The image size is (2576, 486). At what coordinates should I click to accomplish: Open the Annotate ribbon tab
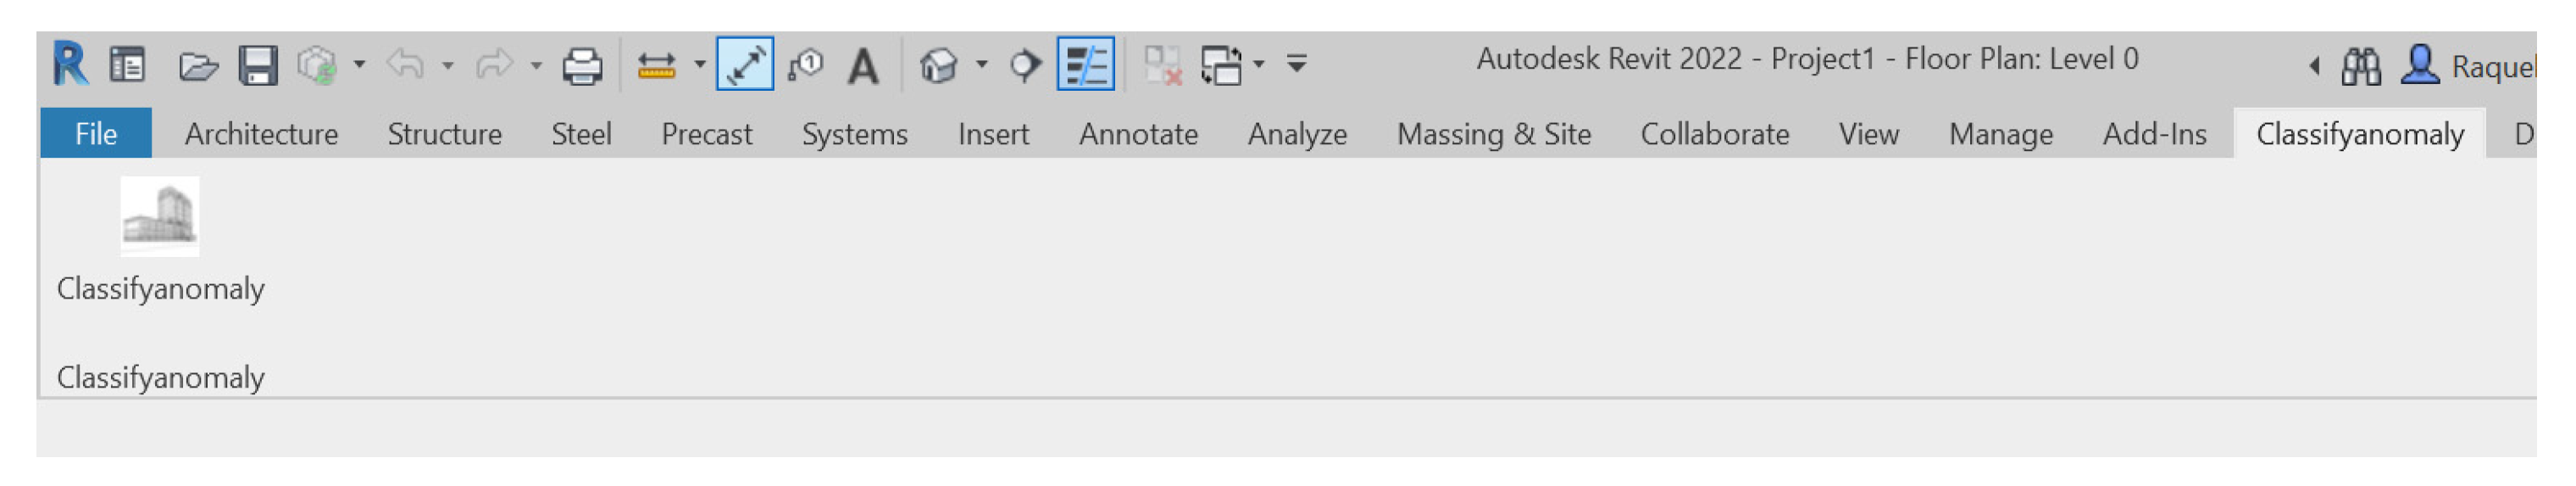coord(1138,134)
